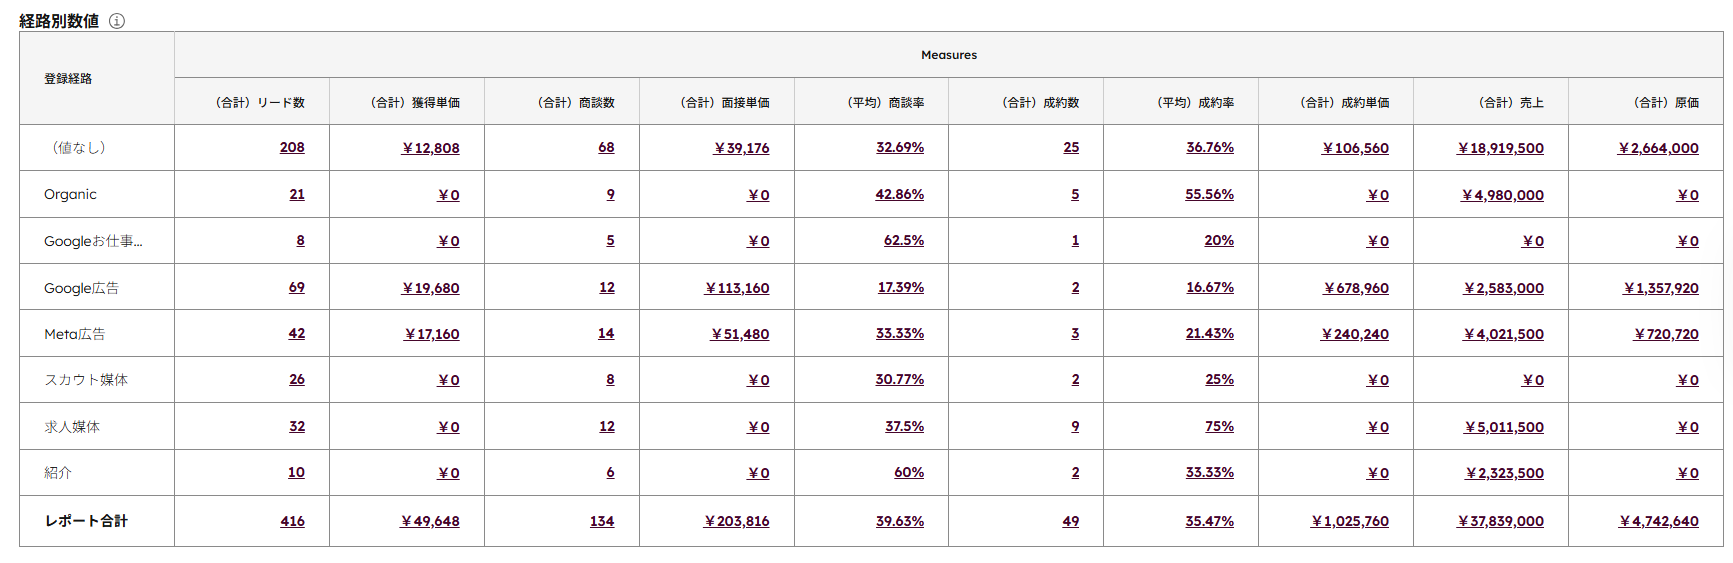This screenshot has height=563, width=1733.
Task: Click the info icon beside 経路別数値 title
Action: pyautogui.click(x=117, y=21)
